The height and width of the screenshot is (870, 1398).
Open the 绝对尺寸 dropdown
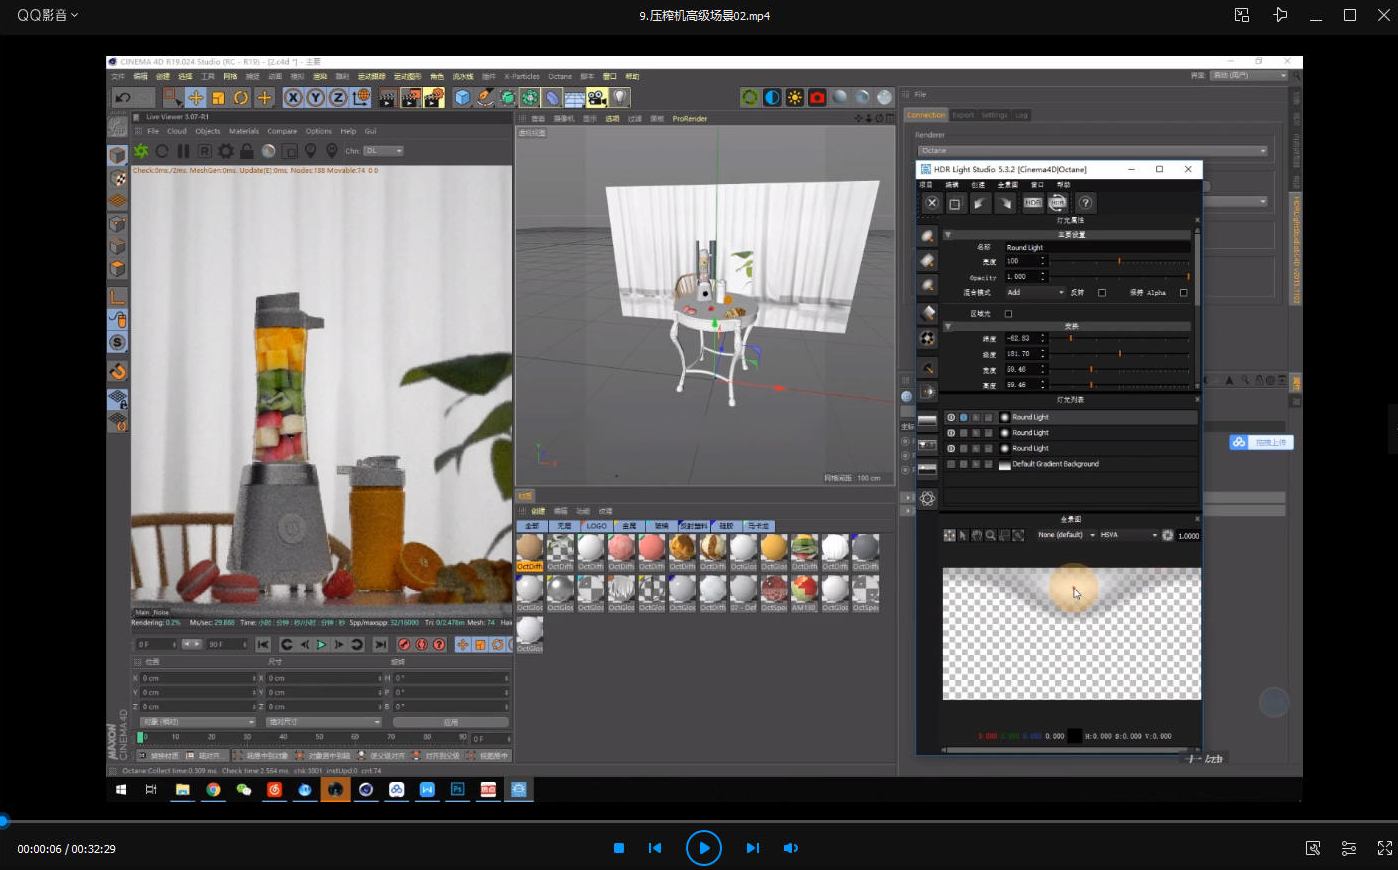point(324,722)
